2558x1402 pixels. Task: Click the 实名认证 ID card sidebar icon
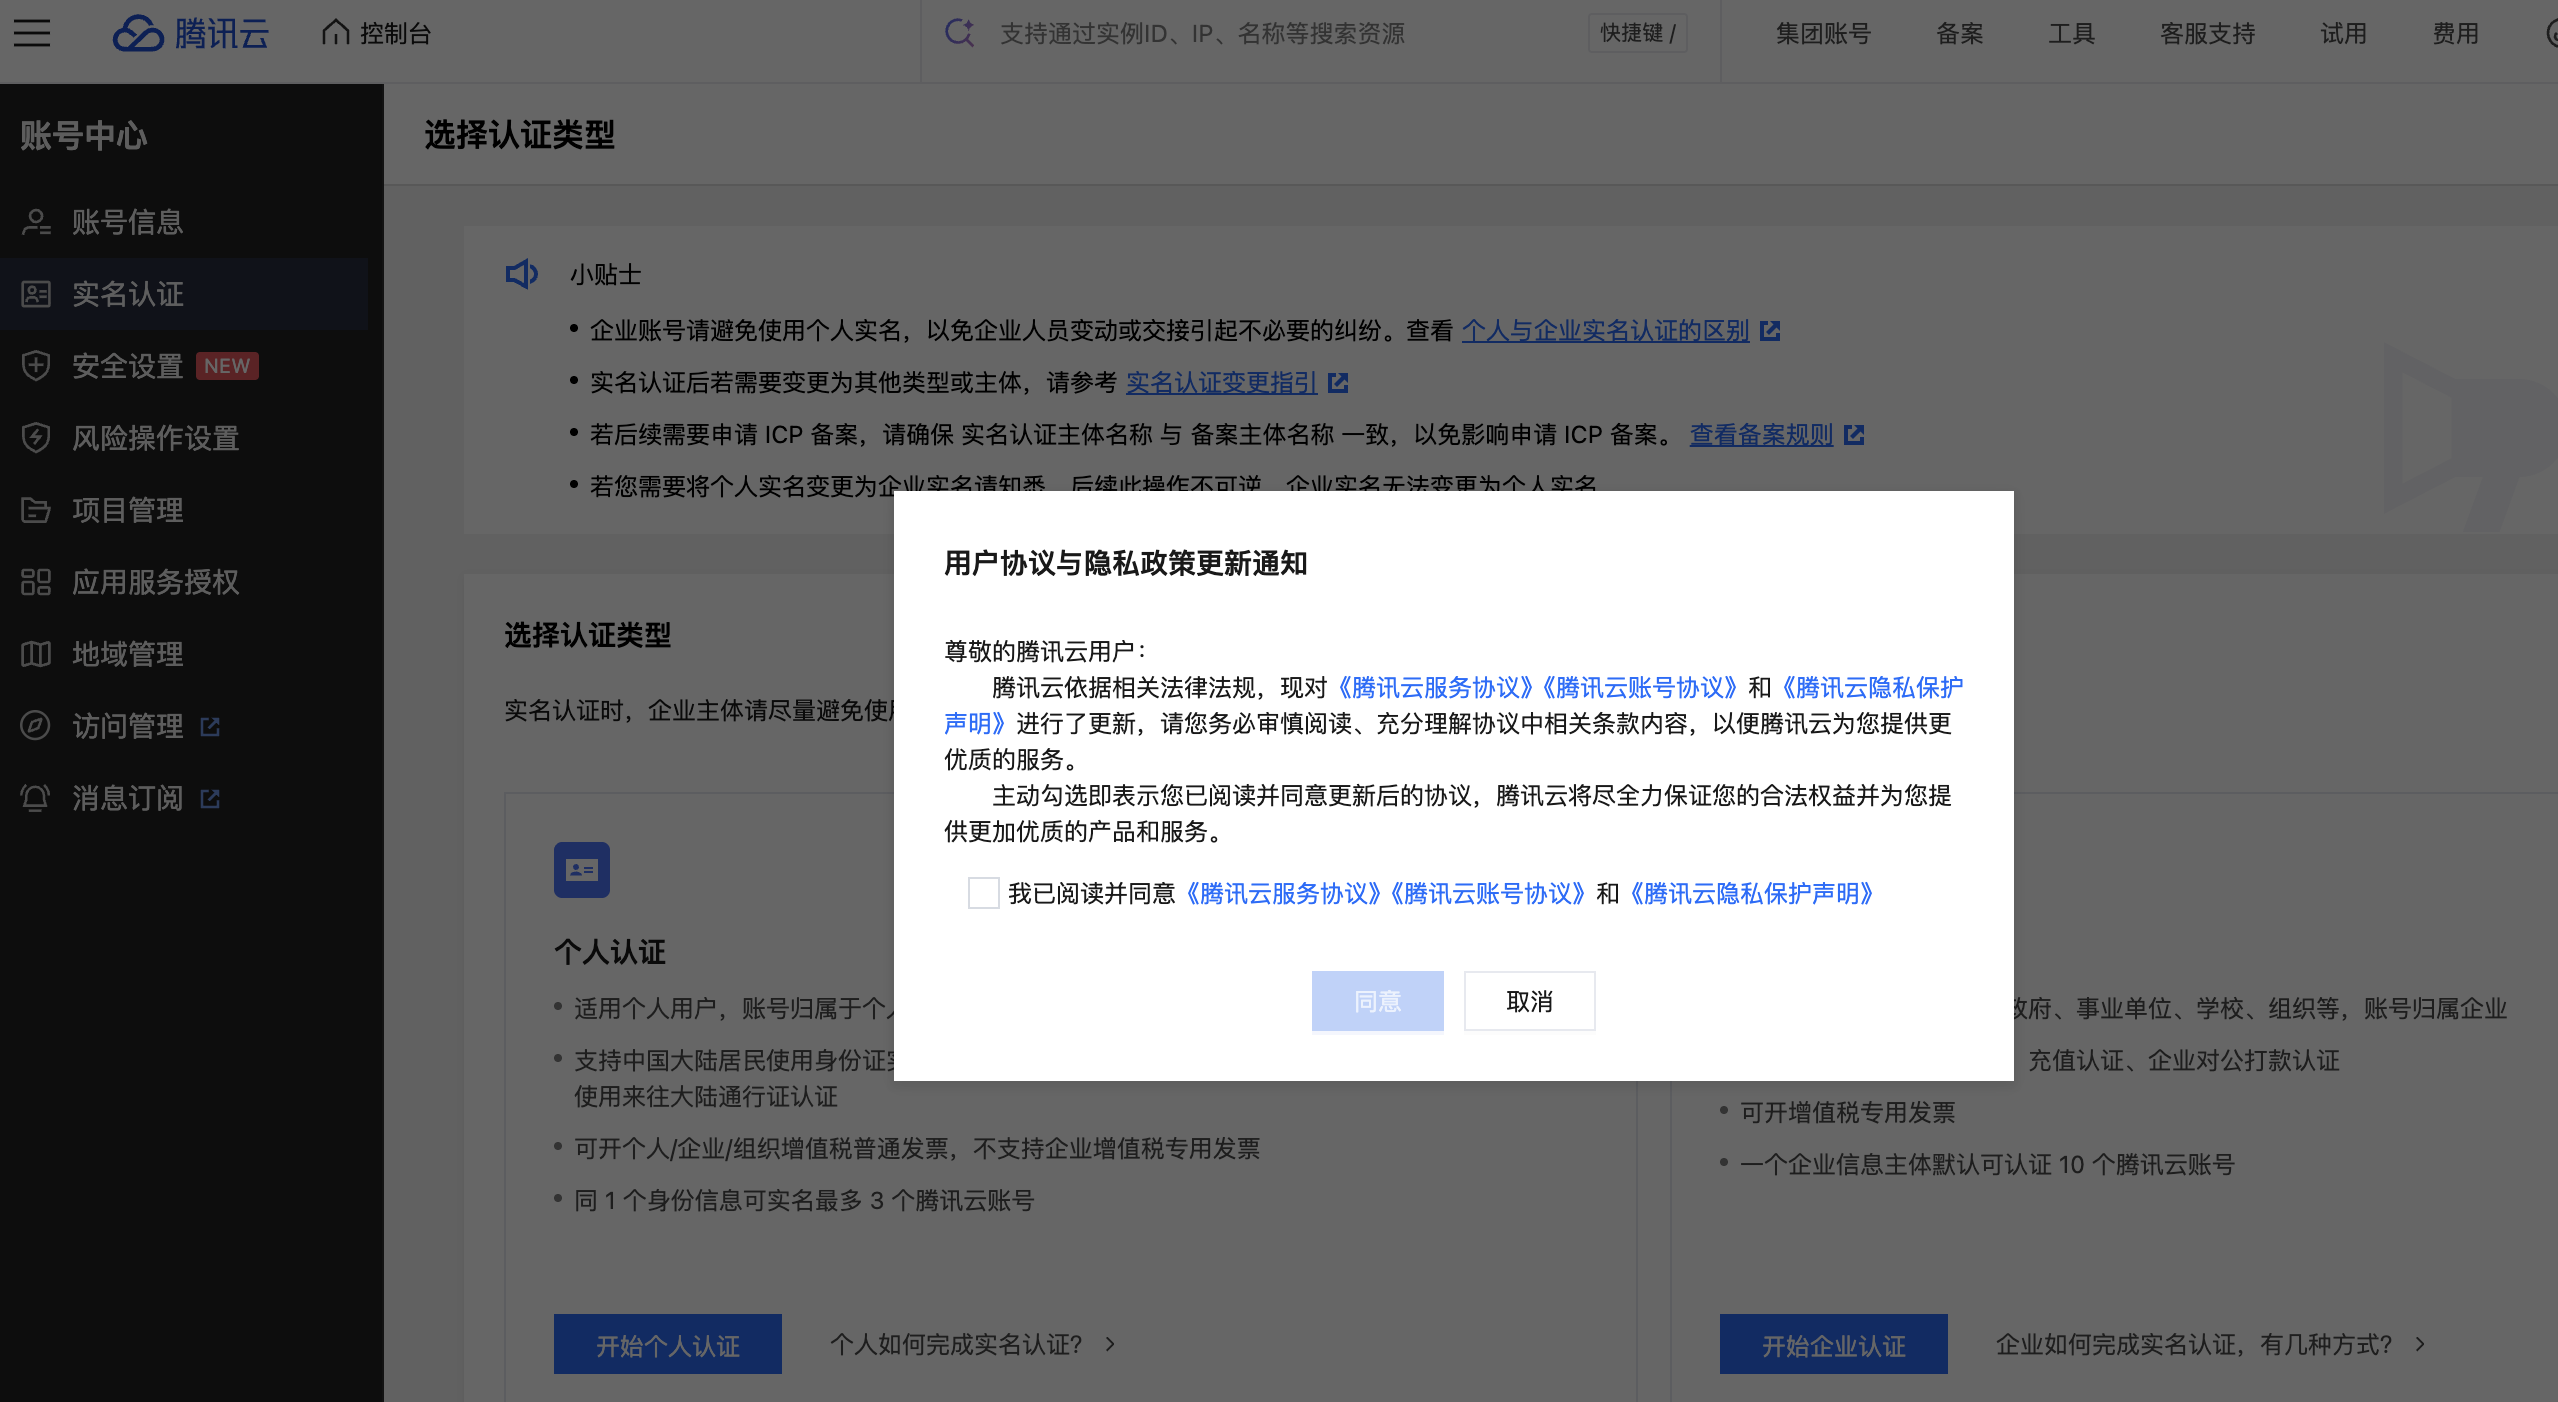pos(36,294)
